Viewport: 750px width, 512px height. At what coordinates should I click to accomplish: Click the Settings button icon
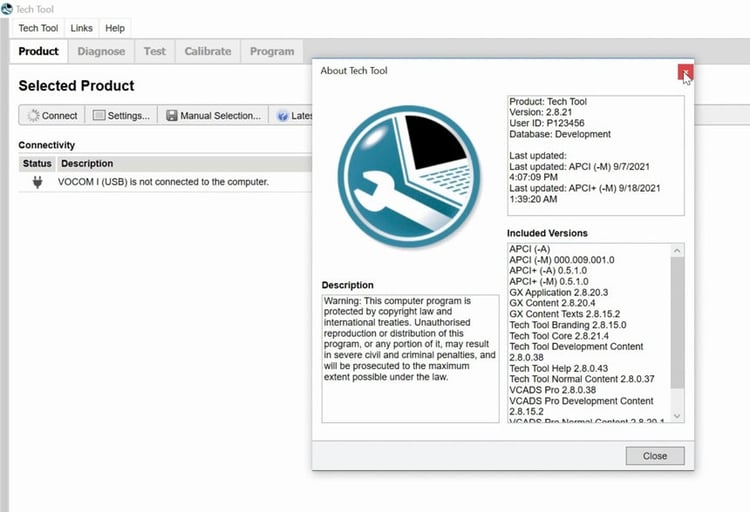[x=99, y=115]
